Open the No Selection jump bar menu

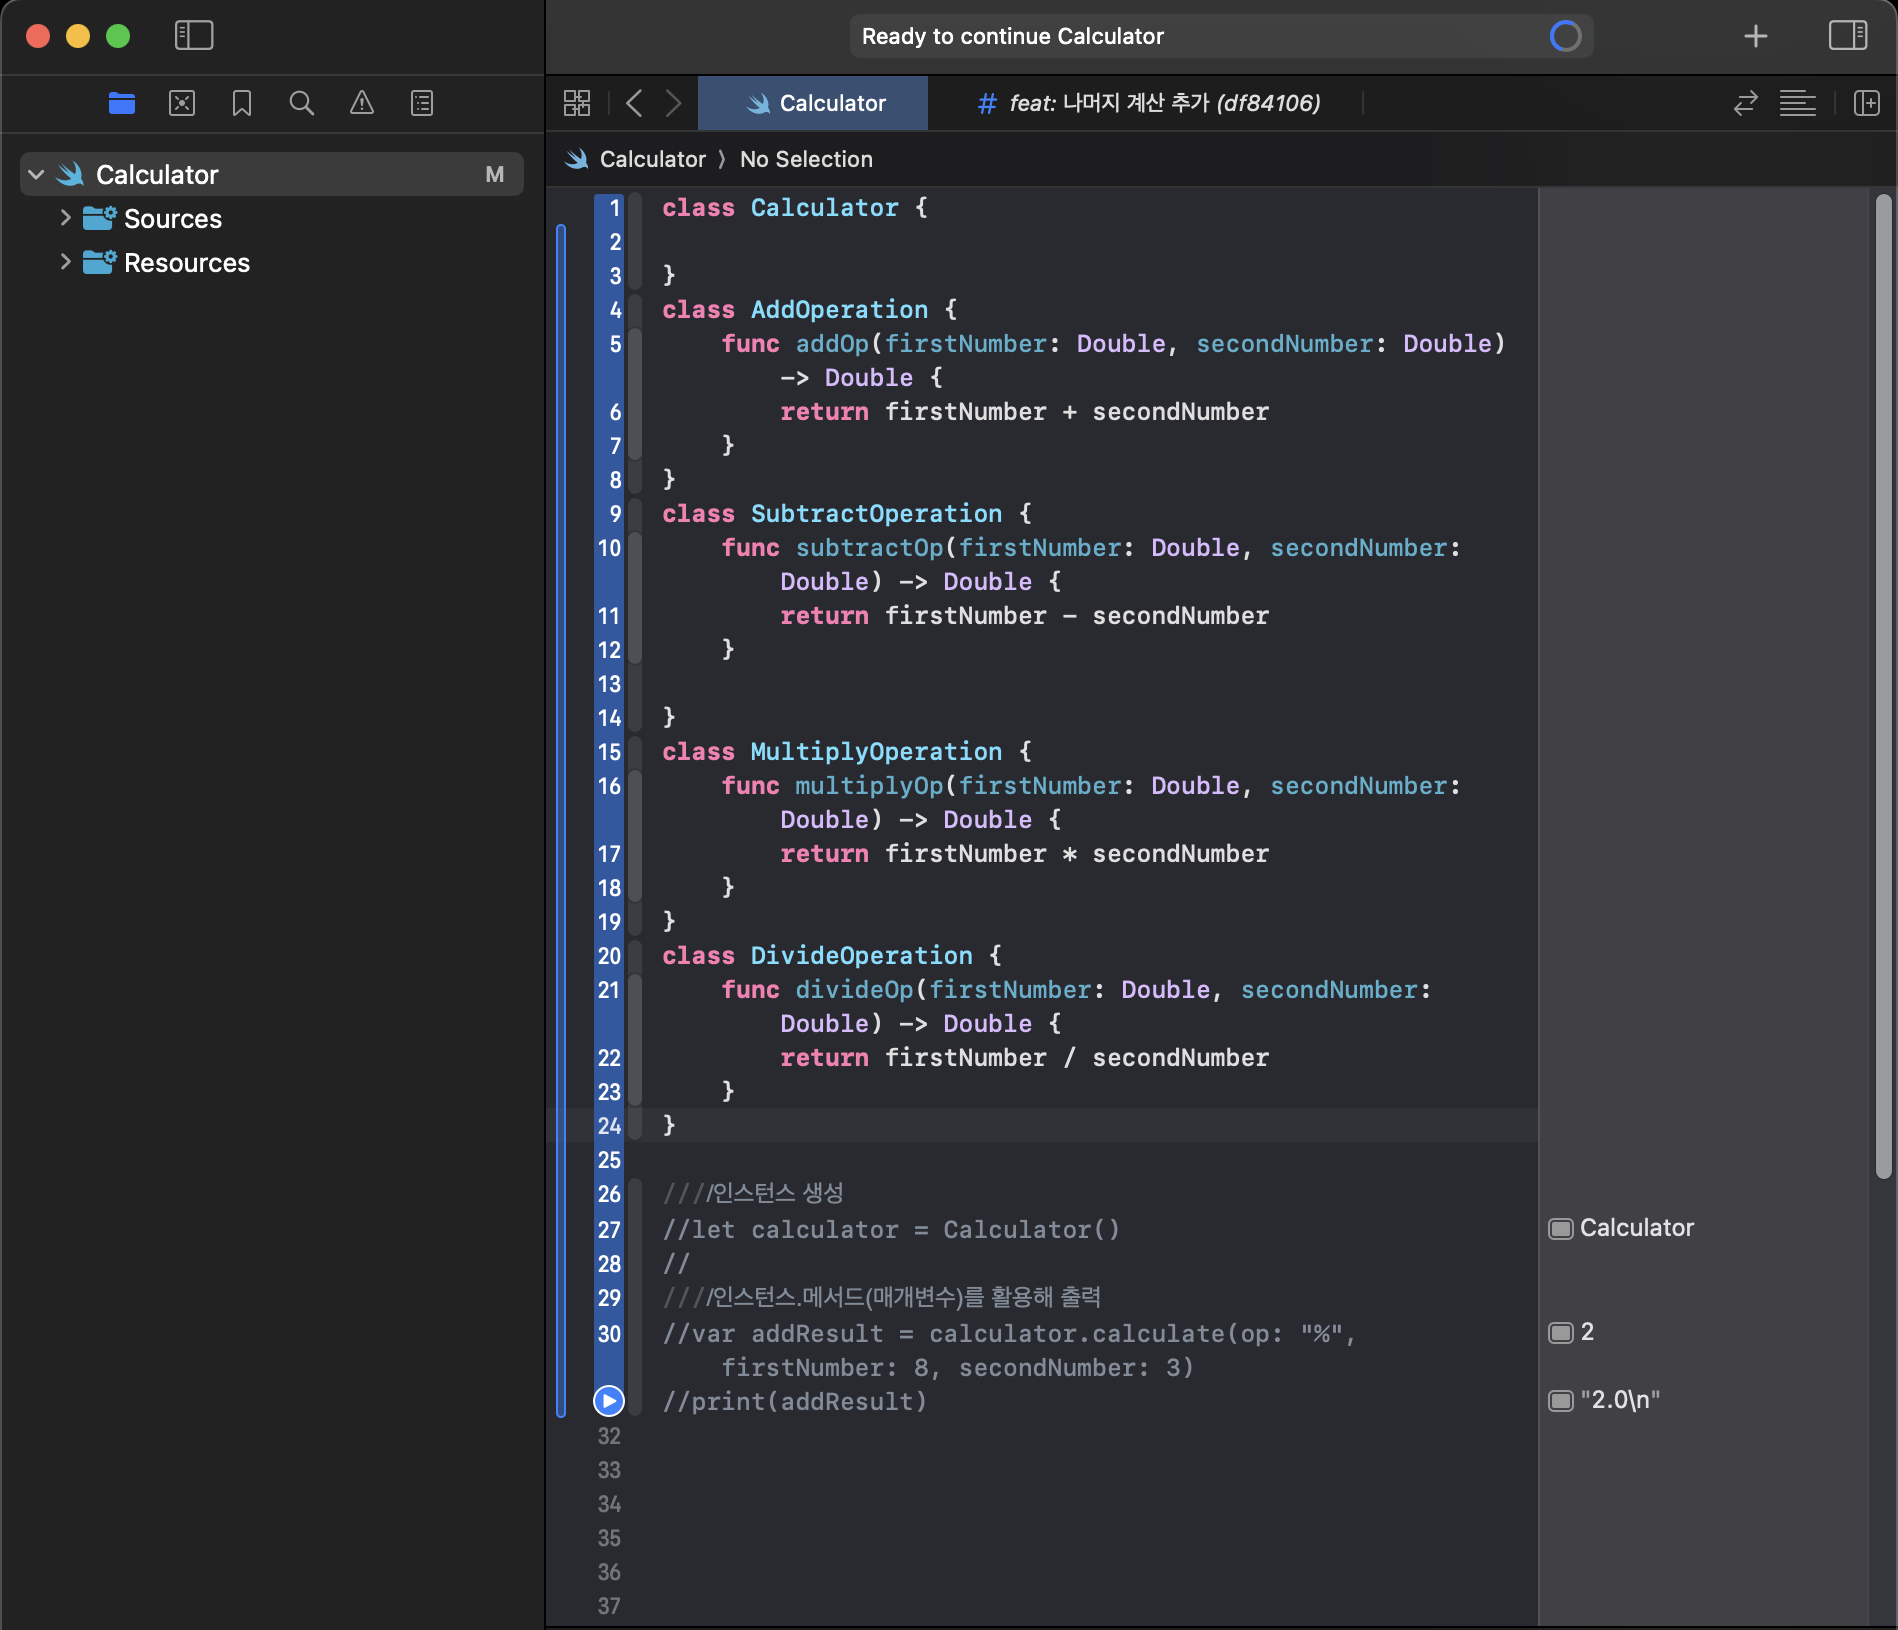806,159
